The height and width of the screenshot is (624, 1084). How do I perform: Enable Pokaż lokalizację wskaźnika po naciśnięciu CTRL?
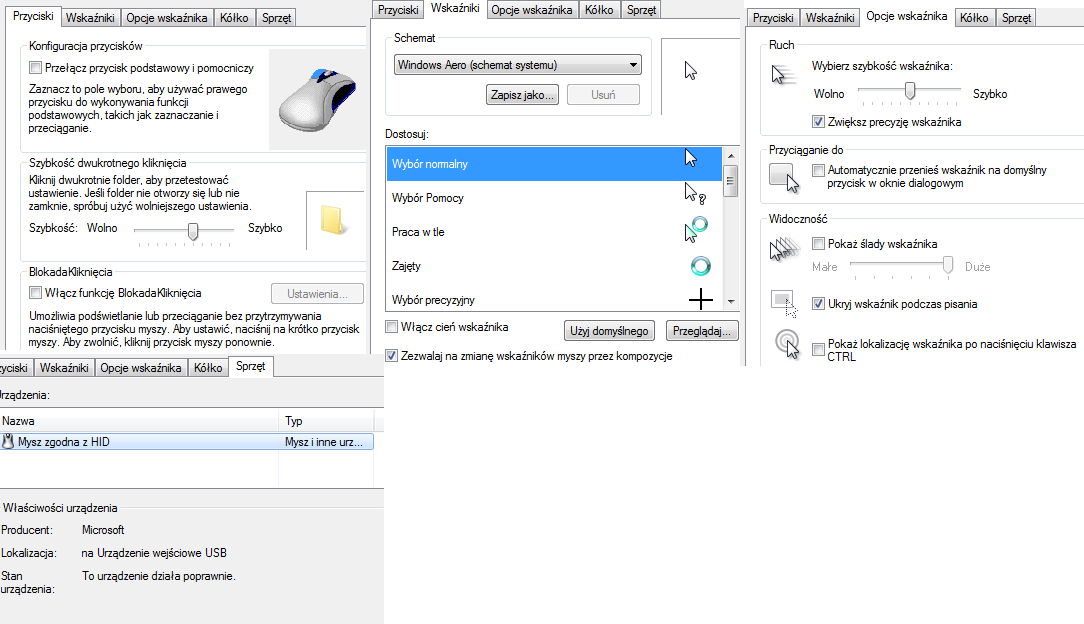tap(819, 349)
